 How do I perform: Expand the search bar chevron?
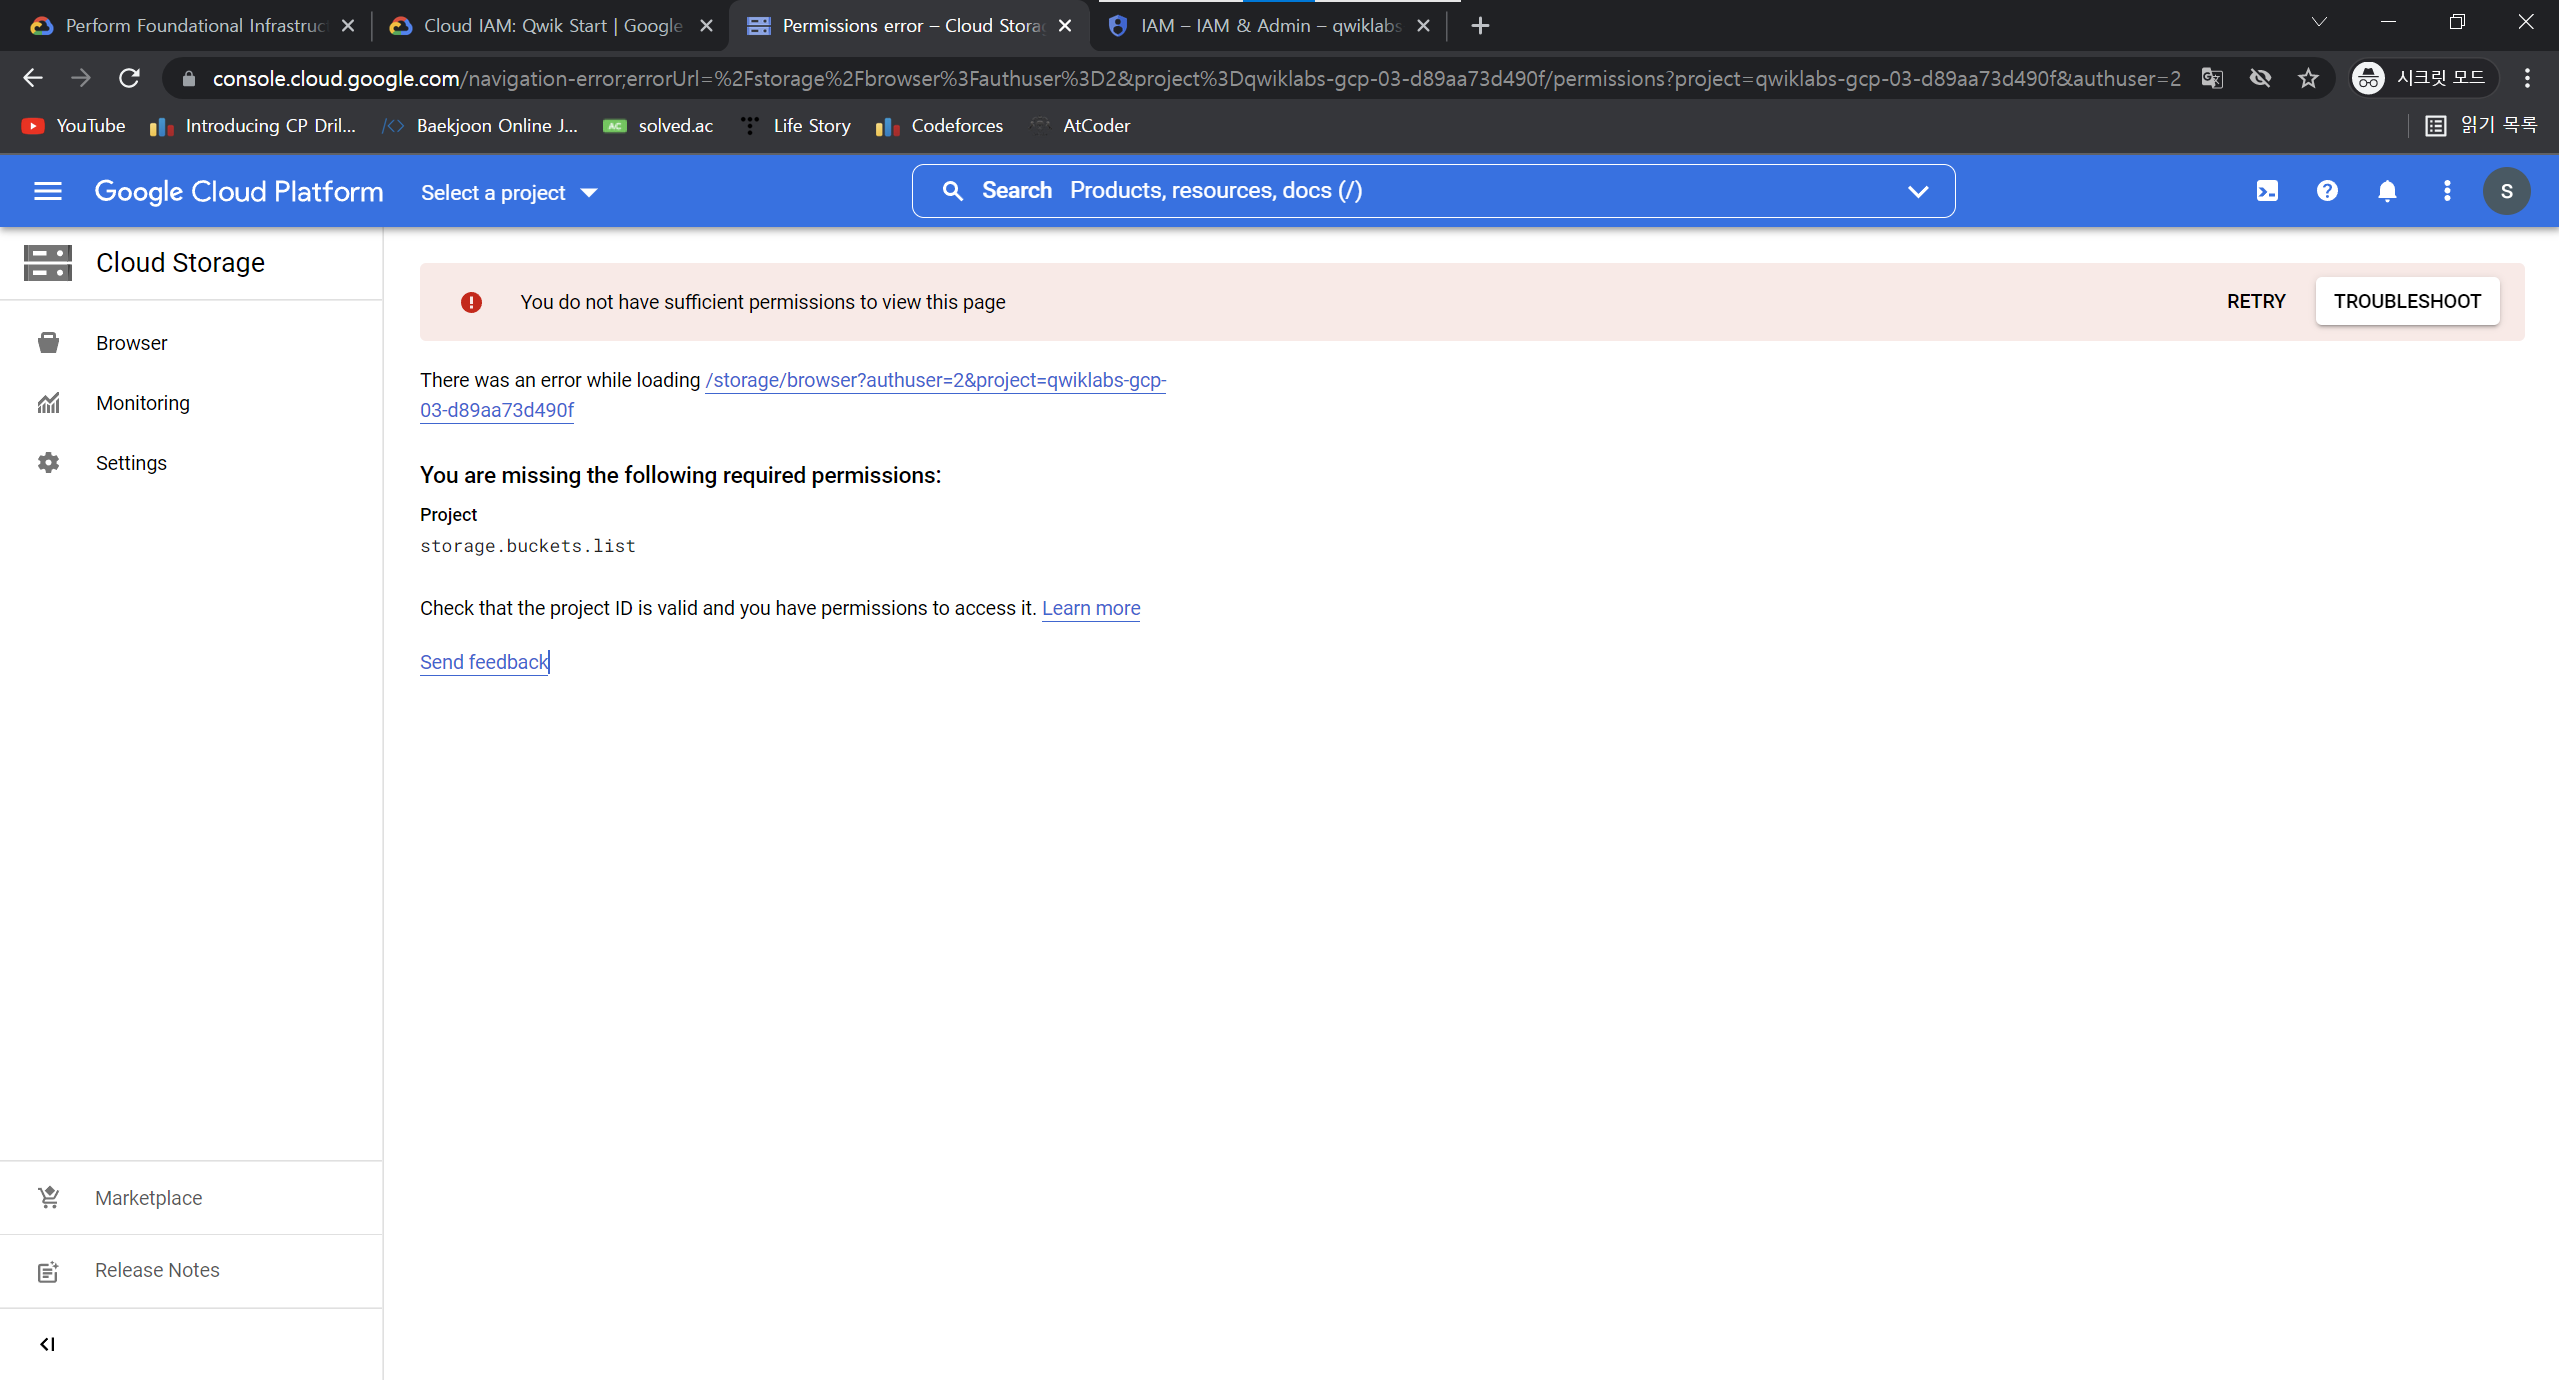point(1917,191)
